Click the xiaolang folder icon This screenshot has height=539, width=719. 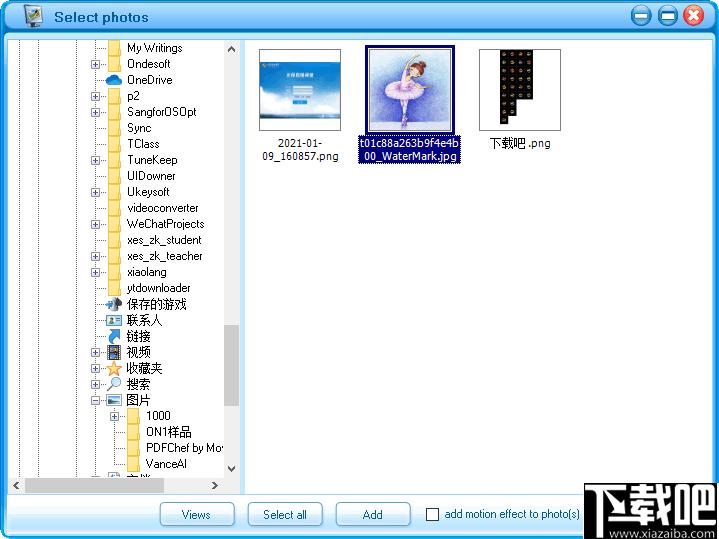pyautogui.click(x=114, y=272)
